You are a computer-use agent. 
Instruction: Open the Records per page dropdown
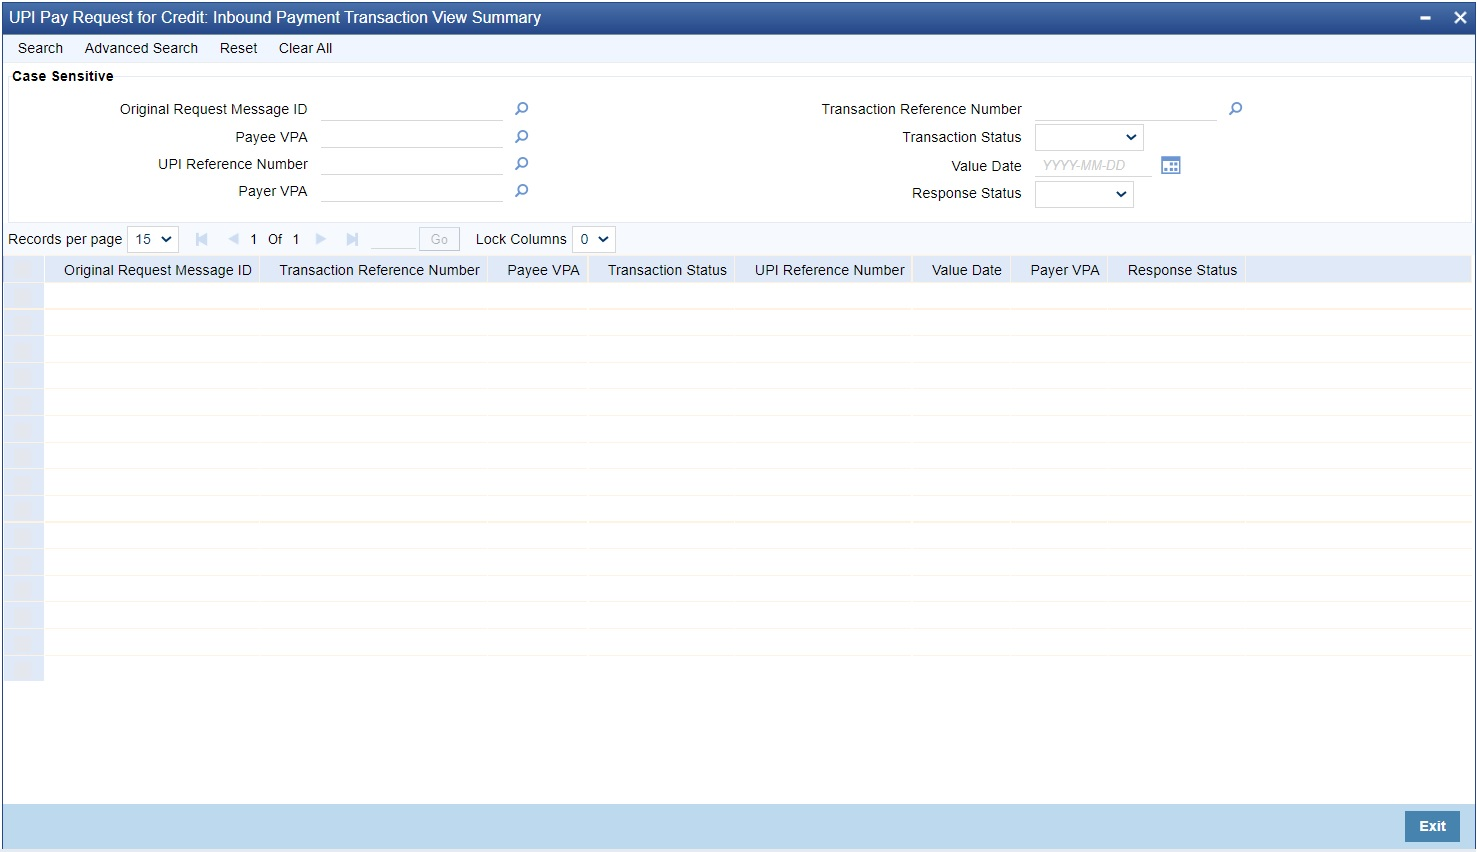point(153,239)
